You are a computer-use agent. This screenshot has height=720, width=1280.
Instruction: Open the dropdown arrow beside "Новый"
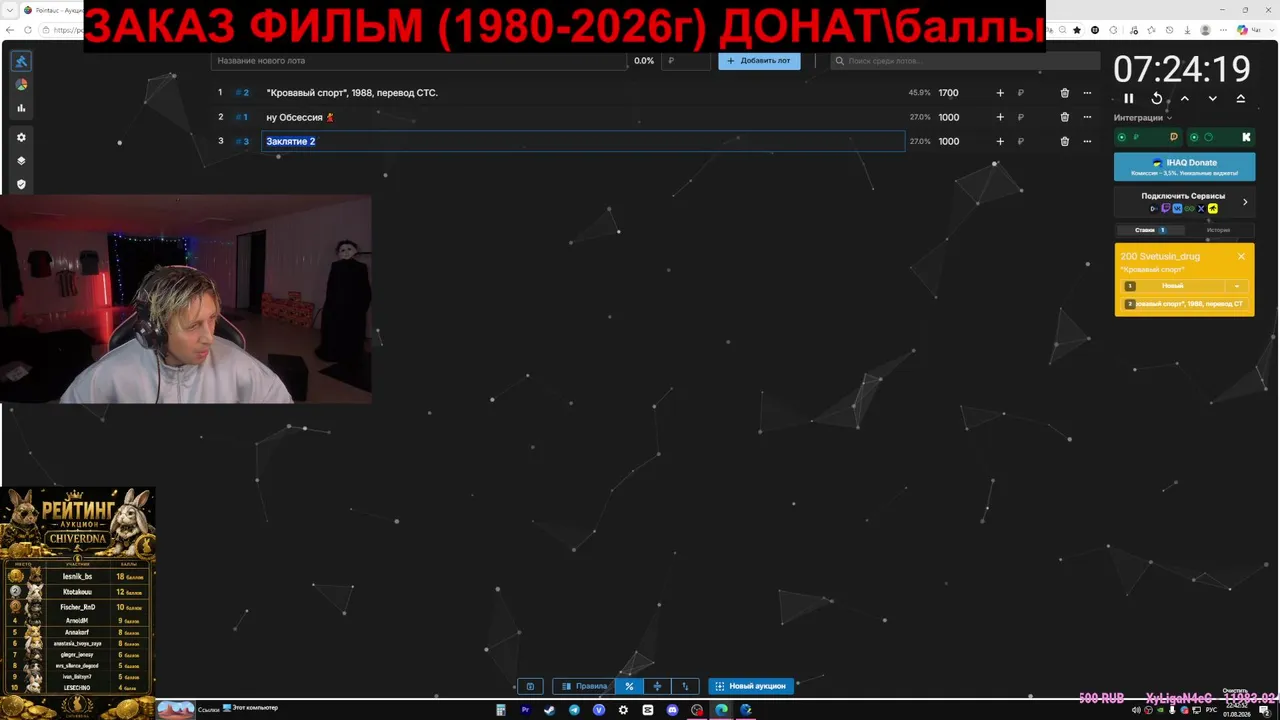point(1238,286)
